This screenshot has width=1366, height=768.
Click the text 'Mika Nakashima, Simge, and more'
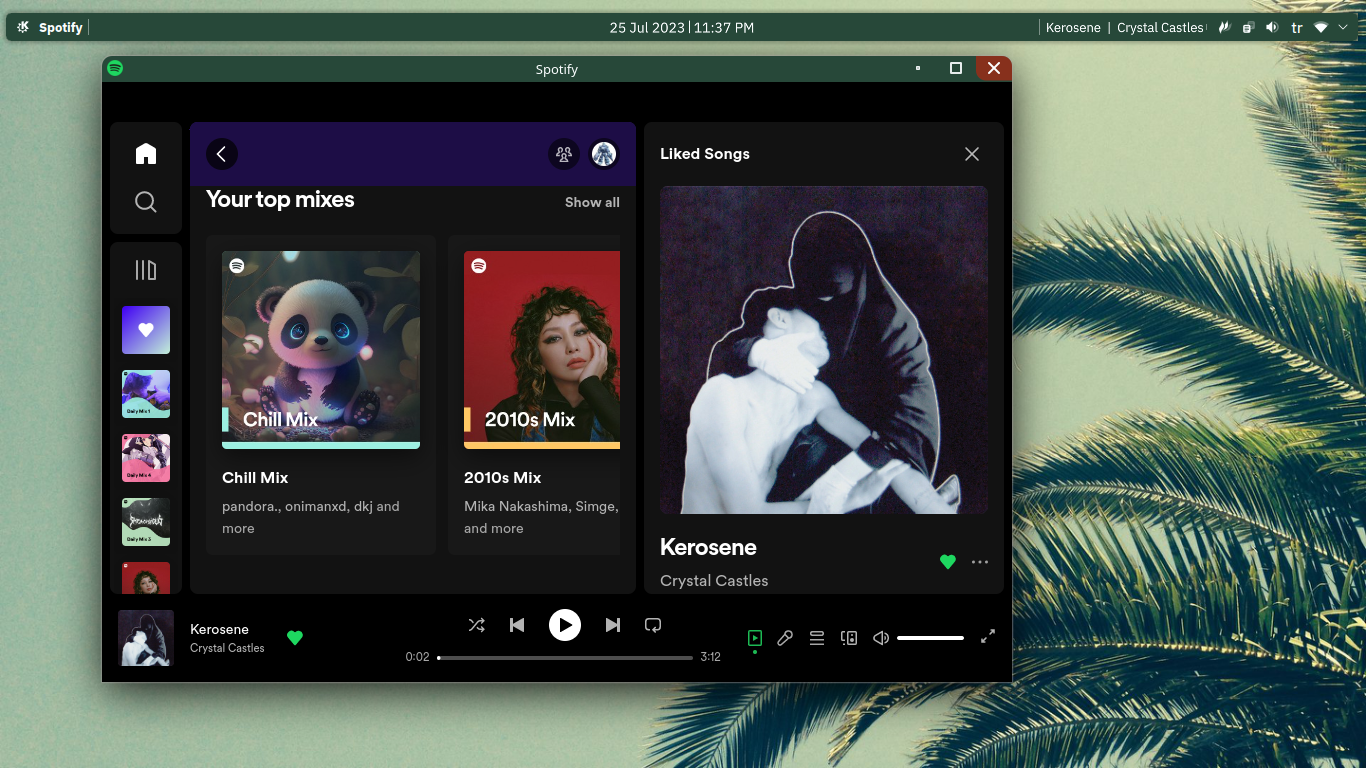(541, 517)
